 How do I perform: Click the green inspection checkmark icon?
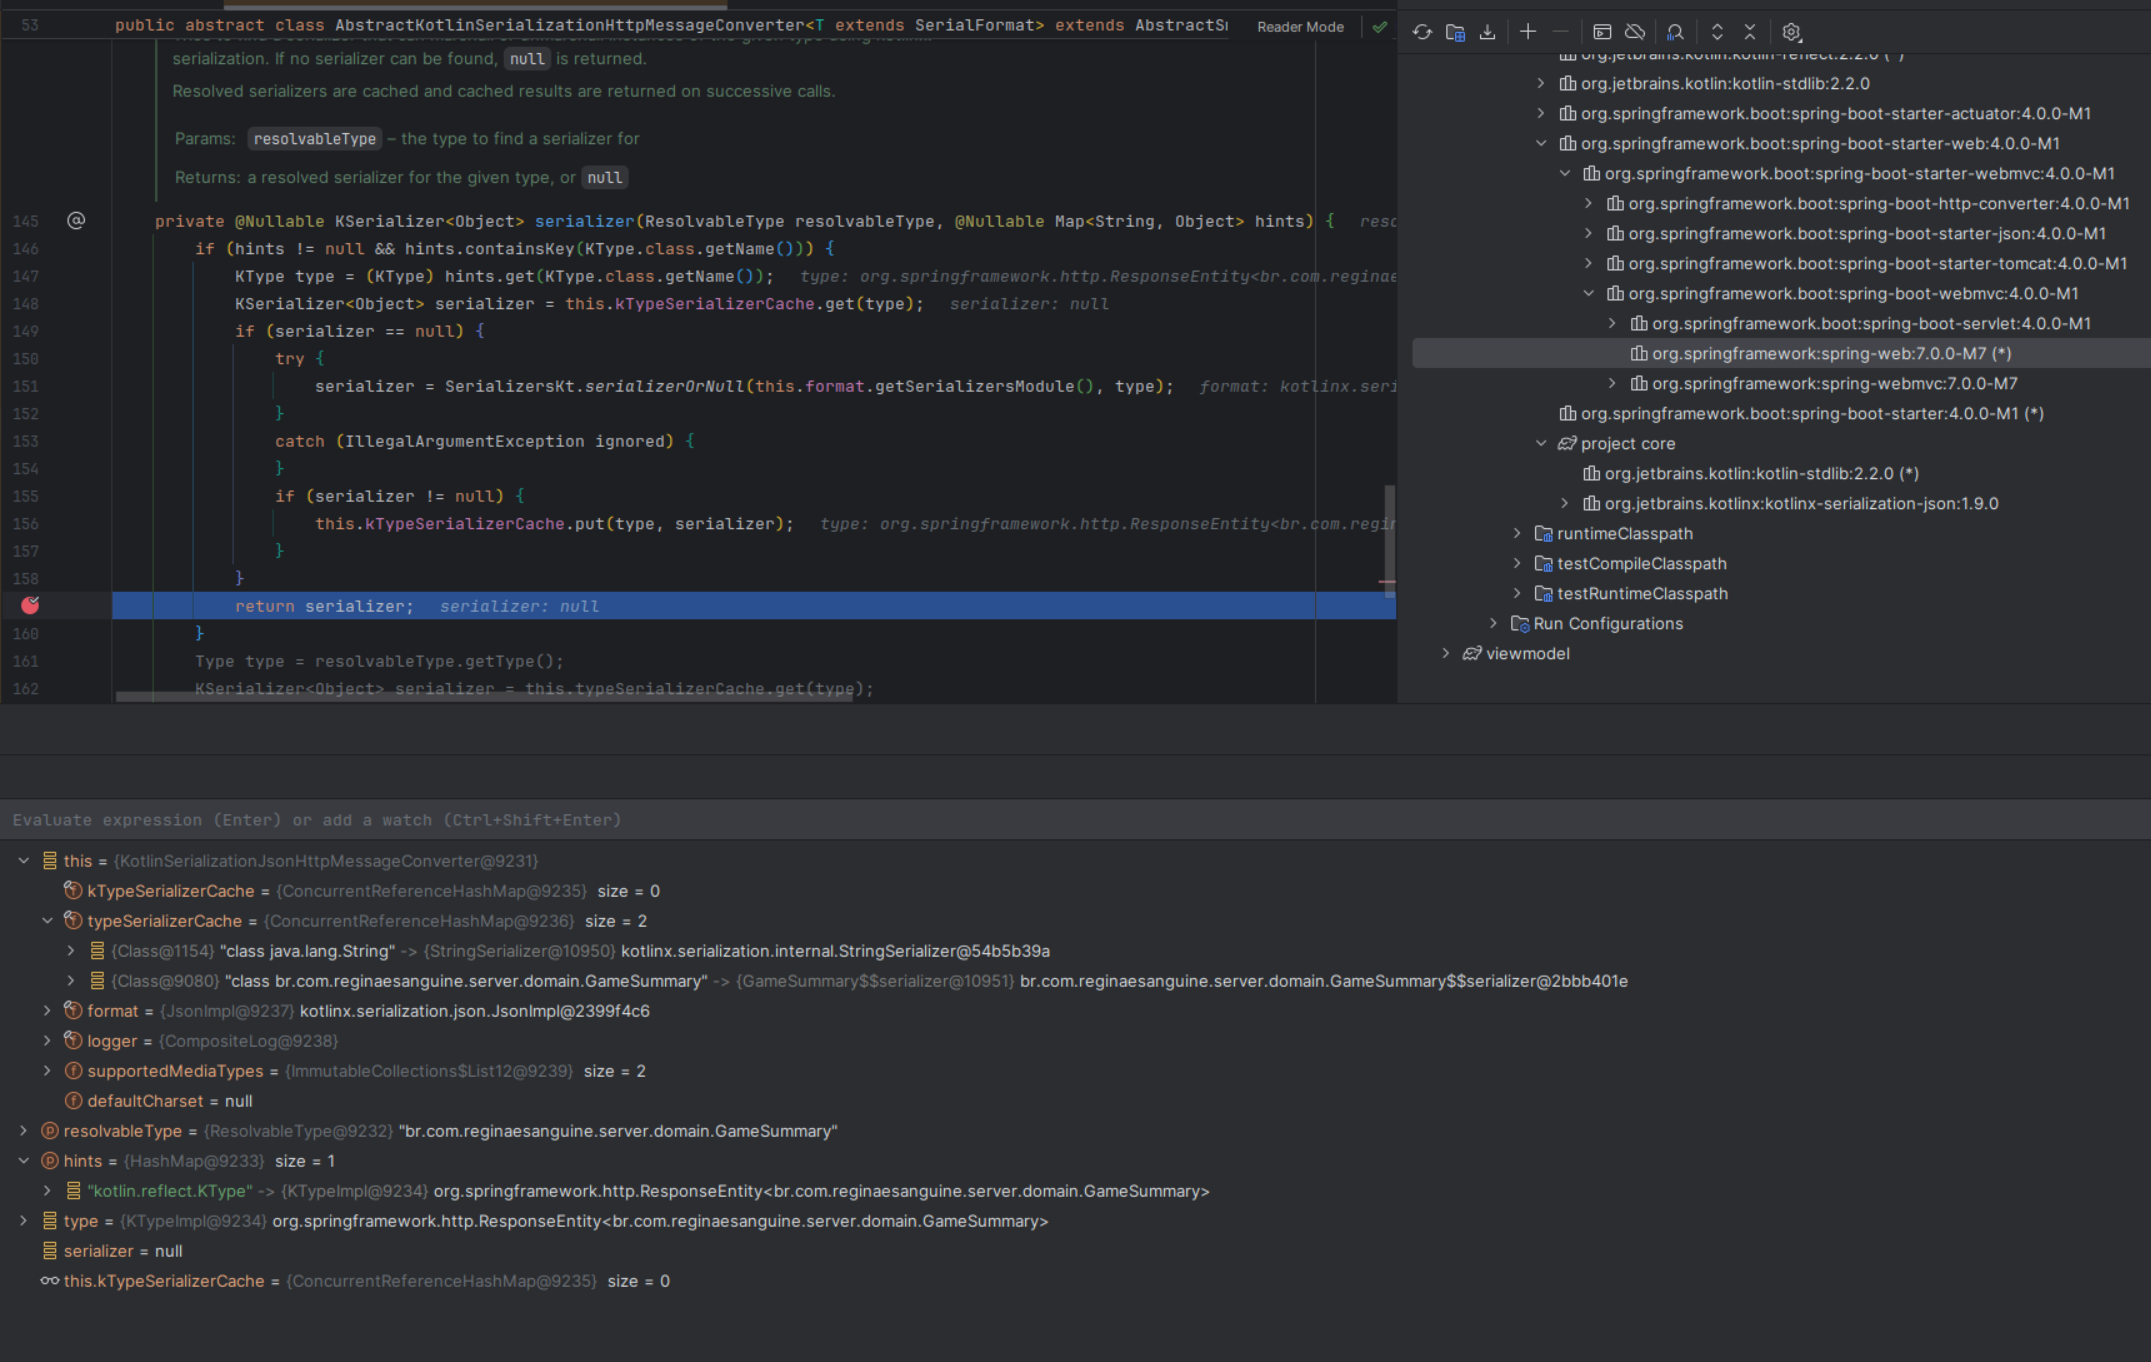tap(1380, 27)
